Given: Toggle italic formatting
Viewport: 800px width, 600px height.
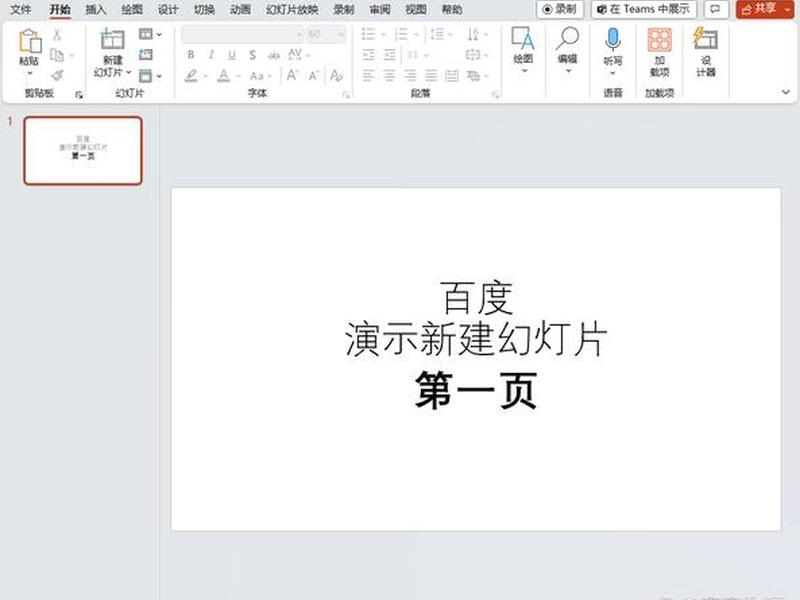Looking at the screenshot, I should click(211, 55).
